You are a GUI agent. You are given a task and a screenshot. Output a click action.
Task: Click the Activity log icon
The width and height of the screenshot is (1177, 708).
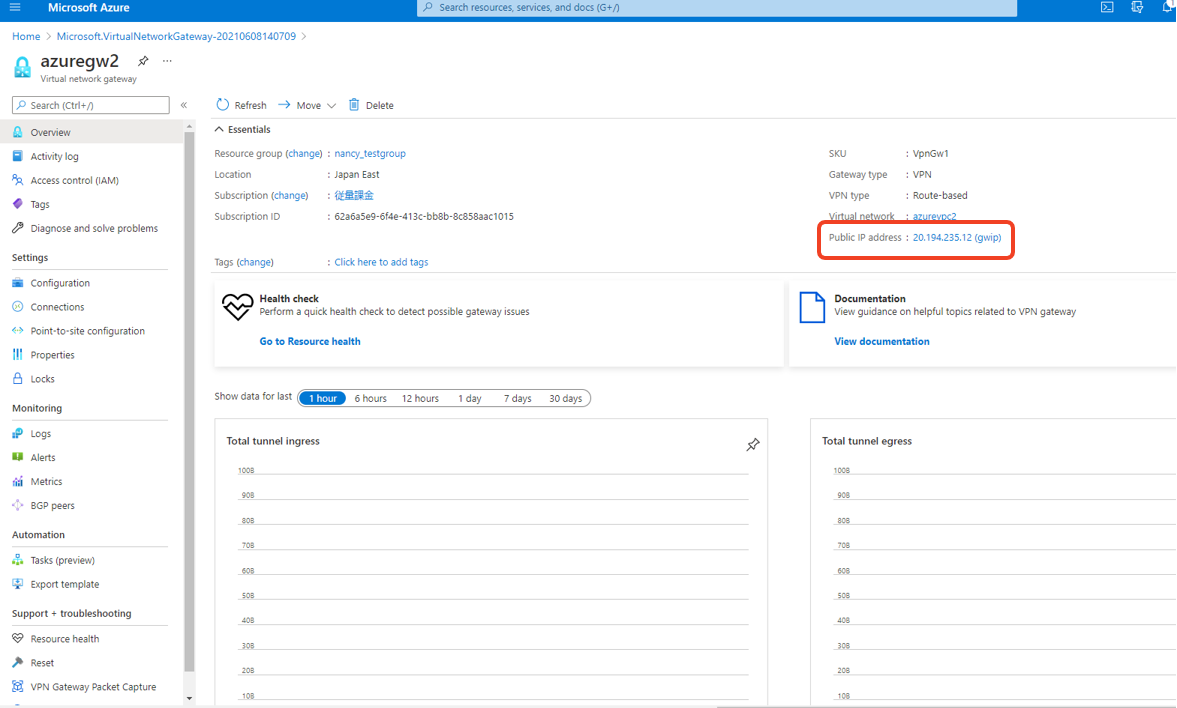[18, 156]
